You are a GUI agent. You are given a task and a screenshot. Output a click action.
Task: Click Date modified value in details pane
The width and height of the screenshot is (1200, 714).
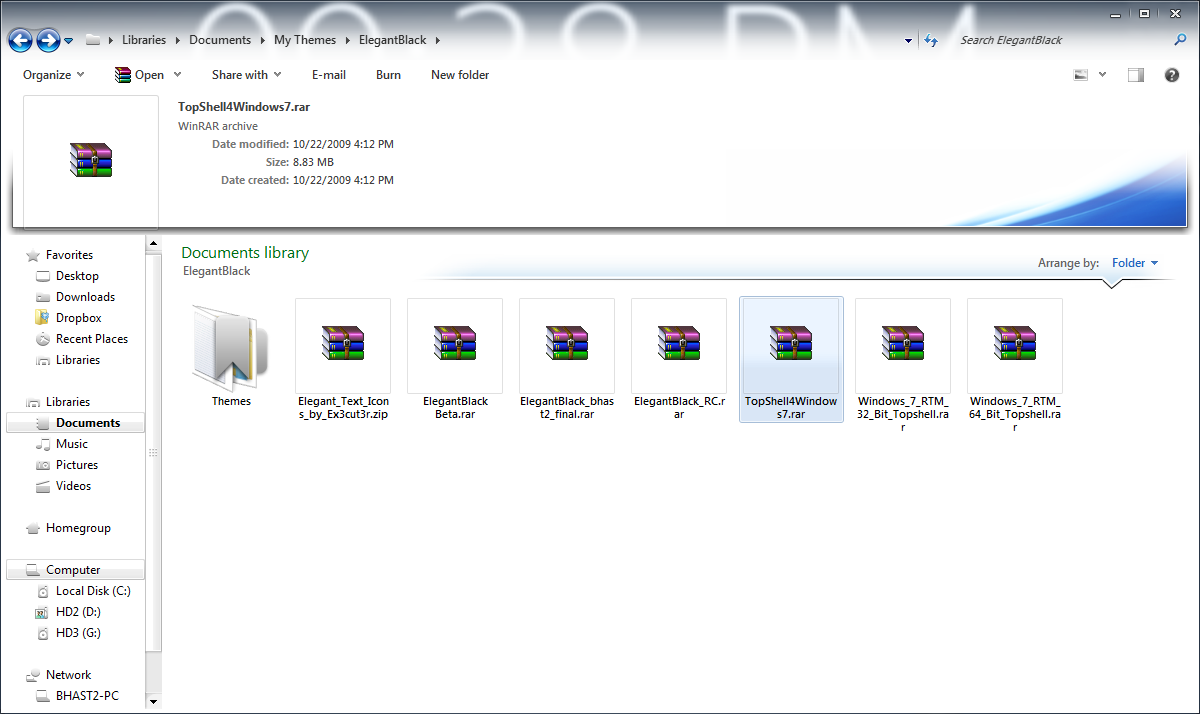tap(343, 144)
